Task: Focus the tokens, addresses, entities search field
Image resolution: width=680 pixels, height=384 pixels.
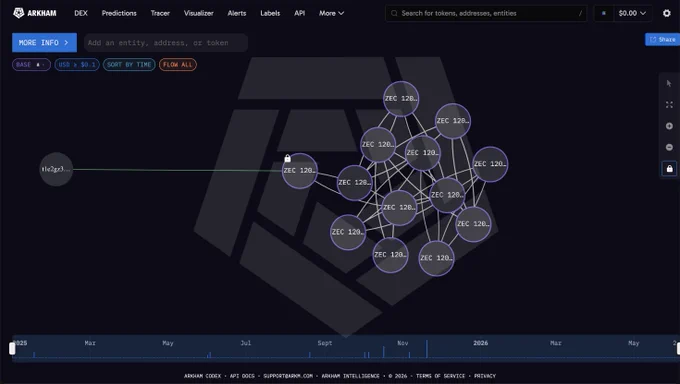Action: 486,13
